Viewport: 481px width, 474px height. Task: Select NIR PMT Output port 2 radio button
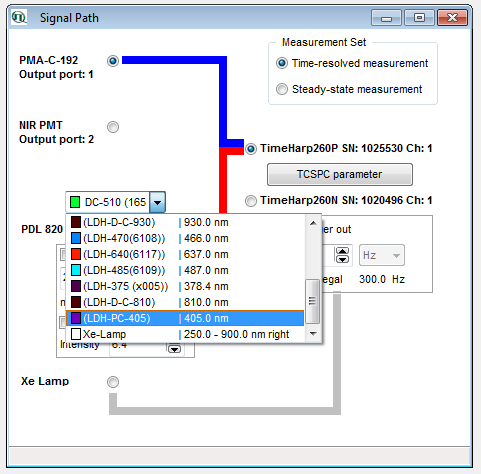tap(113, 127)
